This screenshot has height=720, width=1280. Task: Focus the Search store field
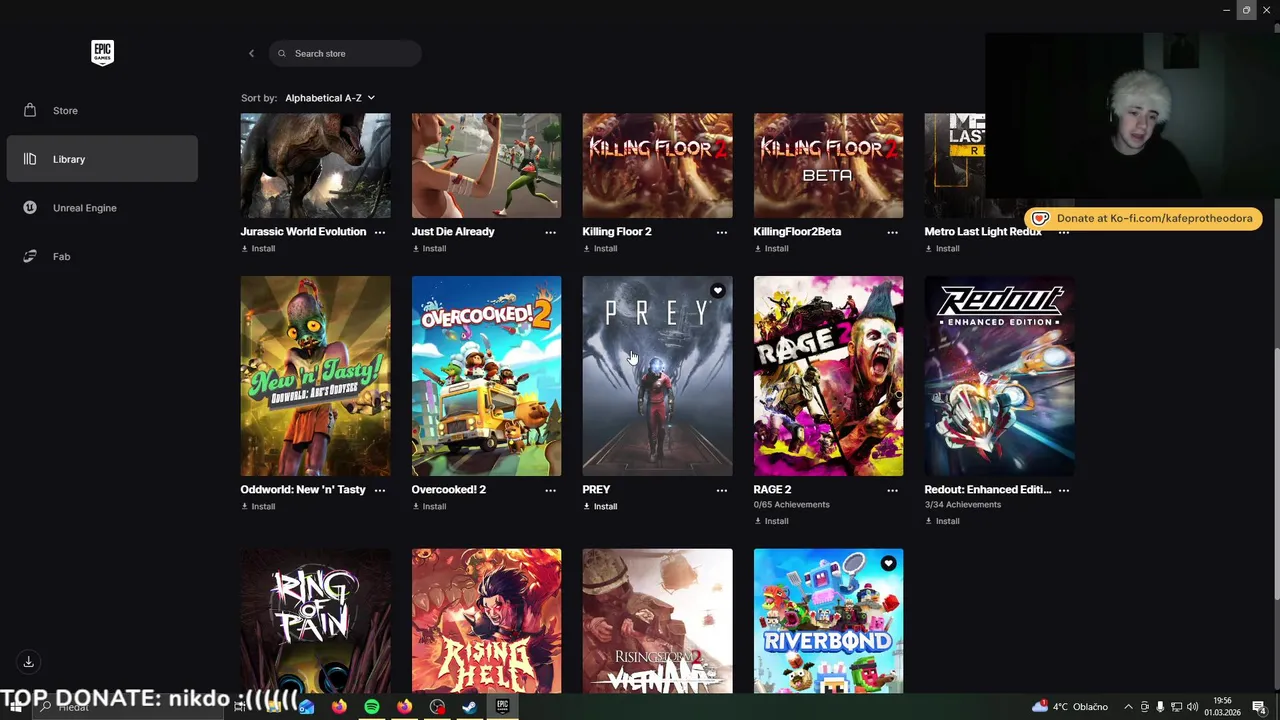(345, 53)
